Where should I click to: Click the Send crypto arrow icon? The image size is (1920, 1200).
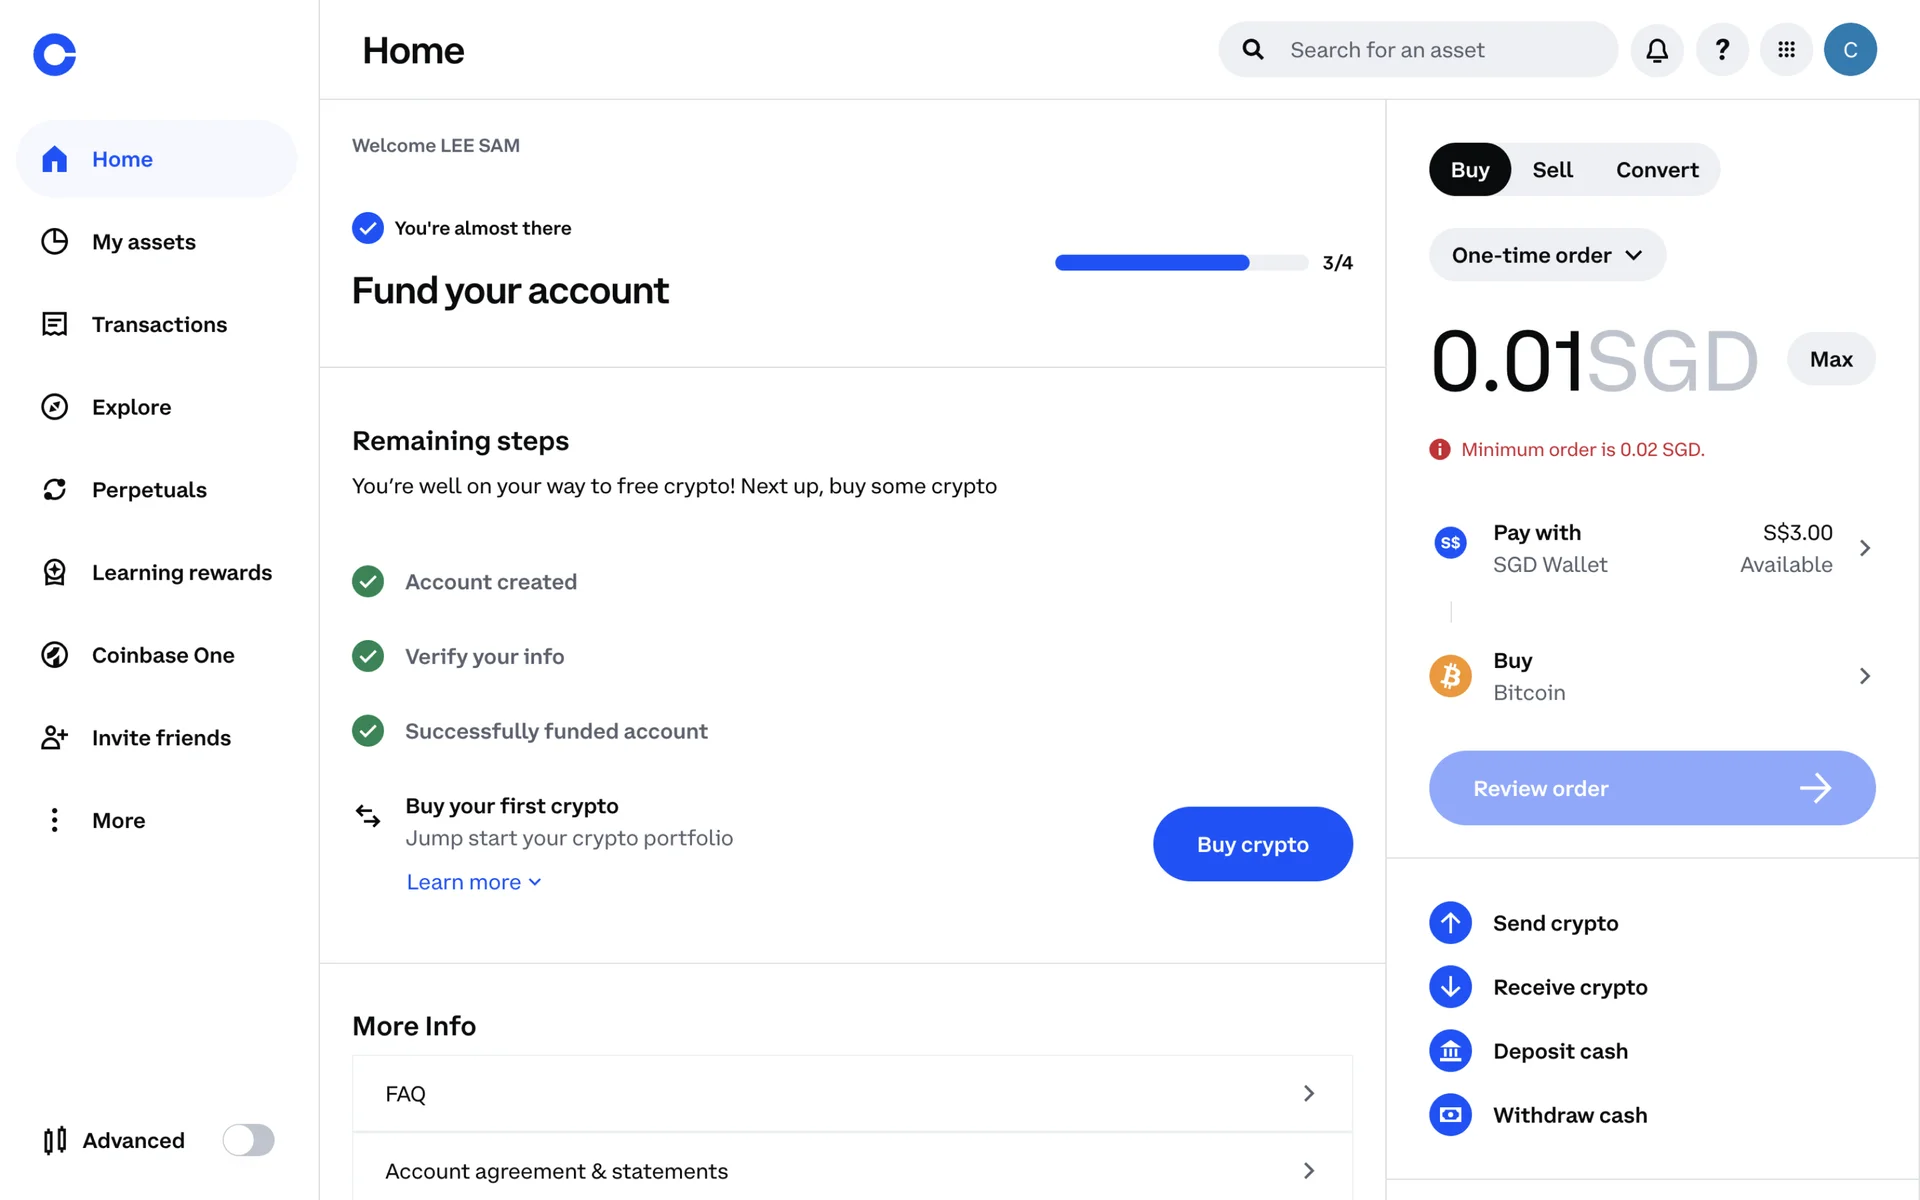pyautogui.click(x=1450, y=923)
